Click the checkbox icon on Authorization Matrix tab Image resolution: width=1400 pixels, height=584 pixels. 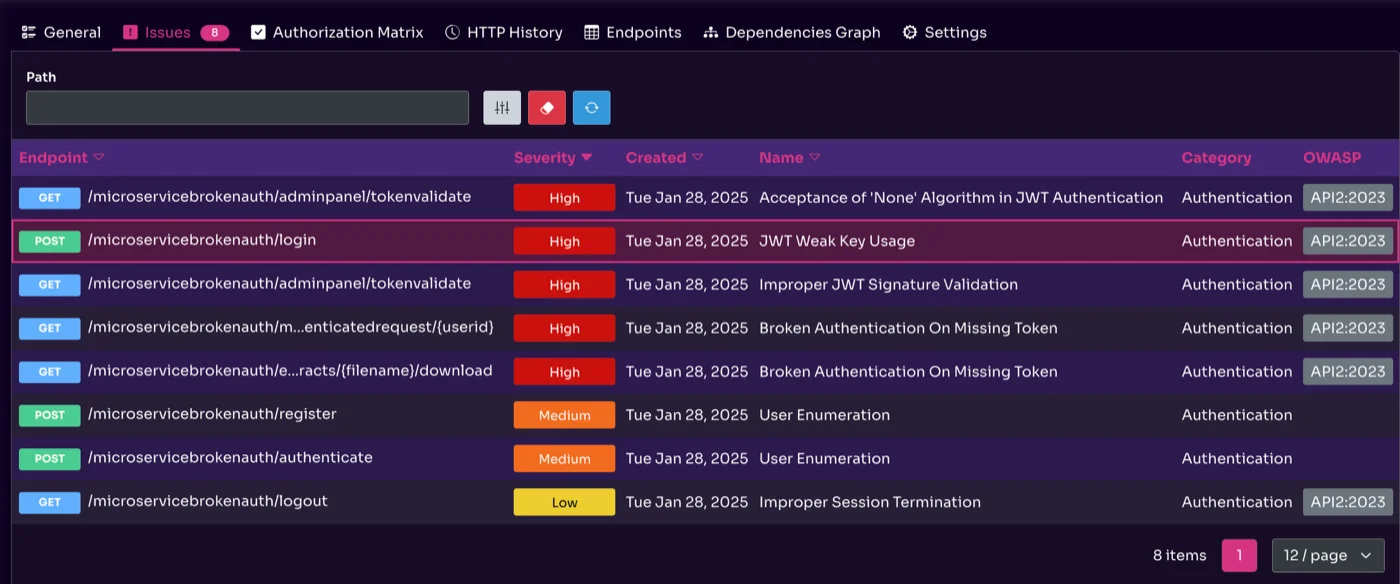tap(258, 31)
